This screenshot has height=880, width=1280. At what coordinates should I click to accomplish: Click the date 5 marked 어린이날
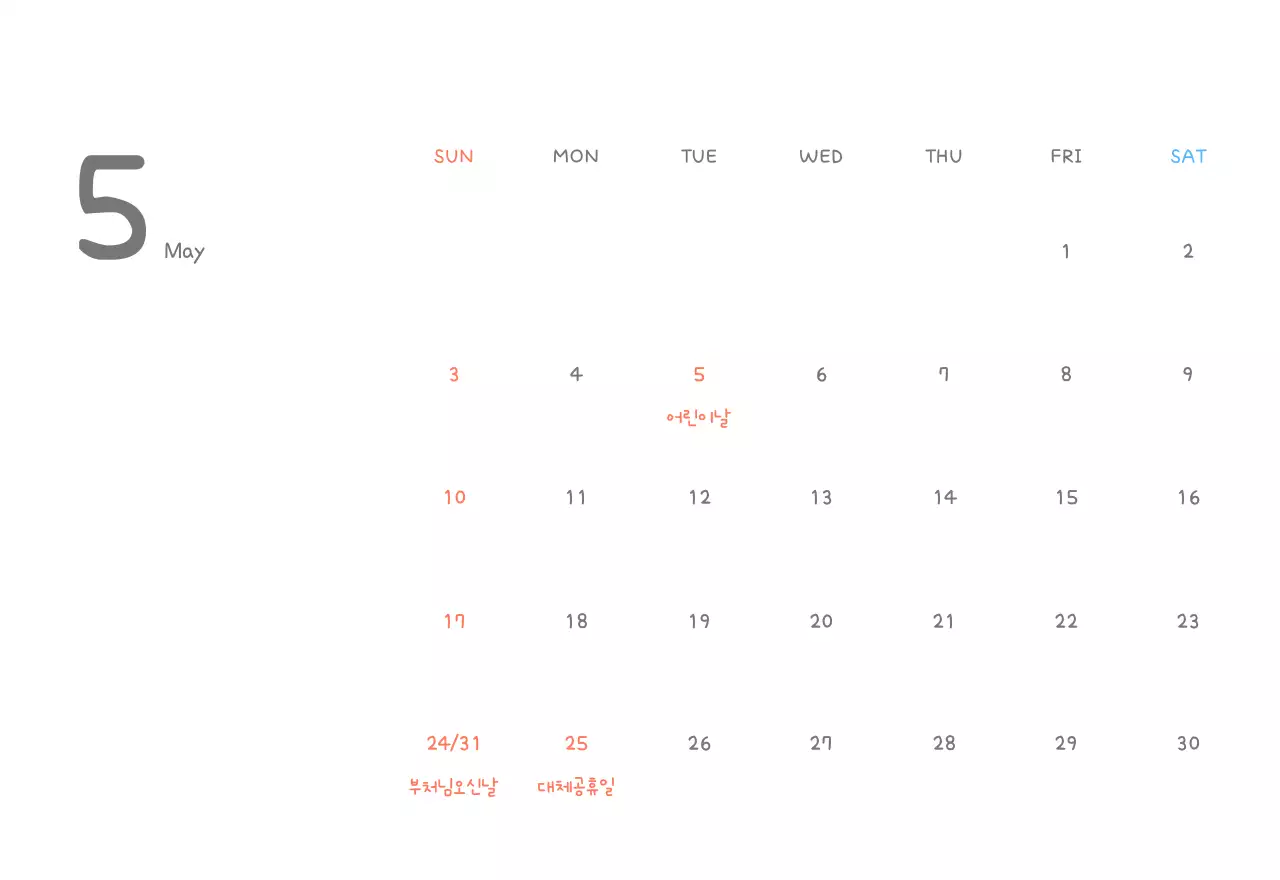699,375
